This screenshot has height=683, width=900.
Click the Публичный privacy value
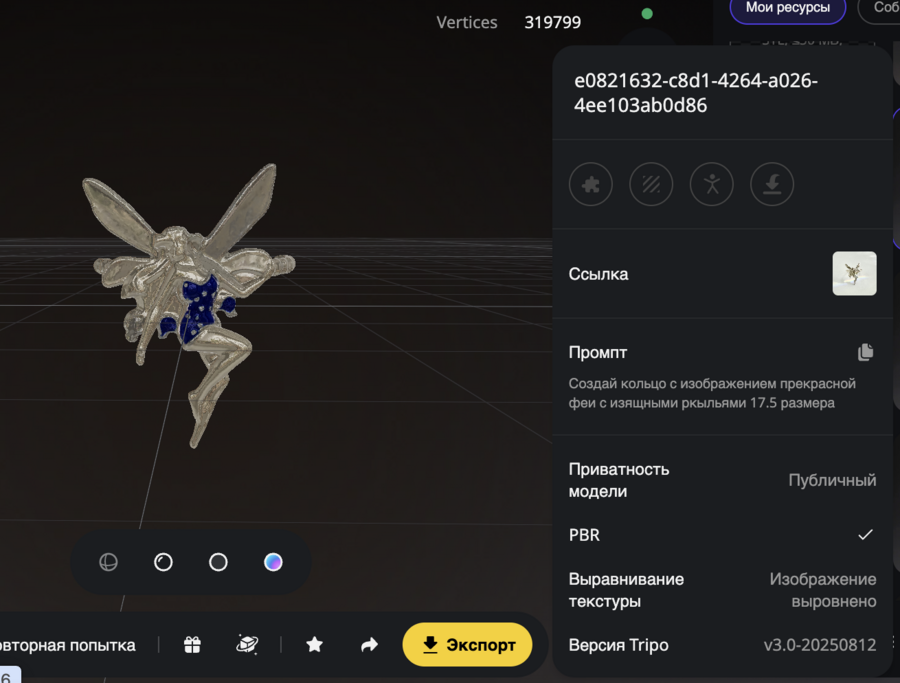pyautogui.click(x=832, y=480)
